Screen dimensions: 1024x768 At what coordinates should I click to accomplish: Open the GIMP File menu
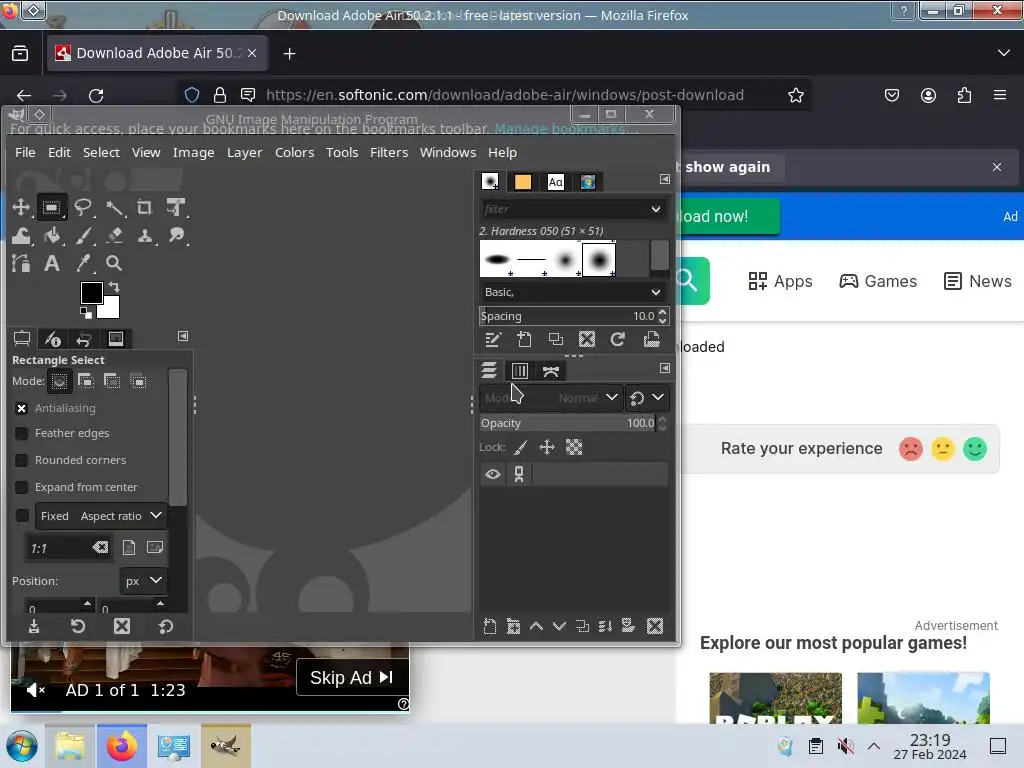[x=25, y=152]
